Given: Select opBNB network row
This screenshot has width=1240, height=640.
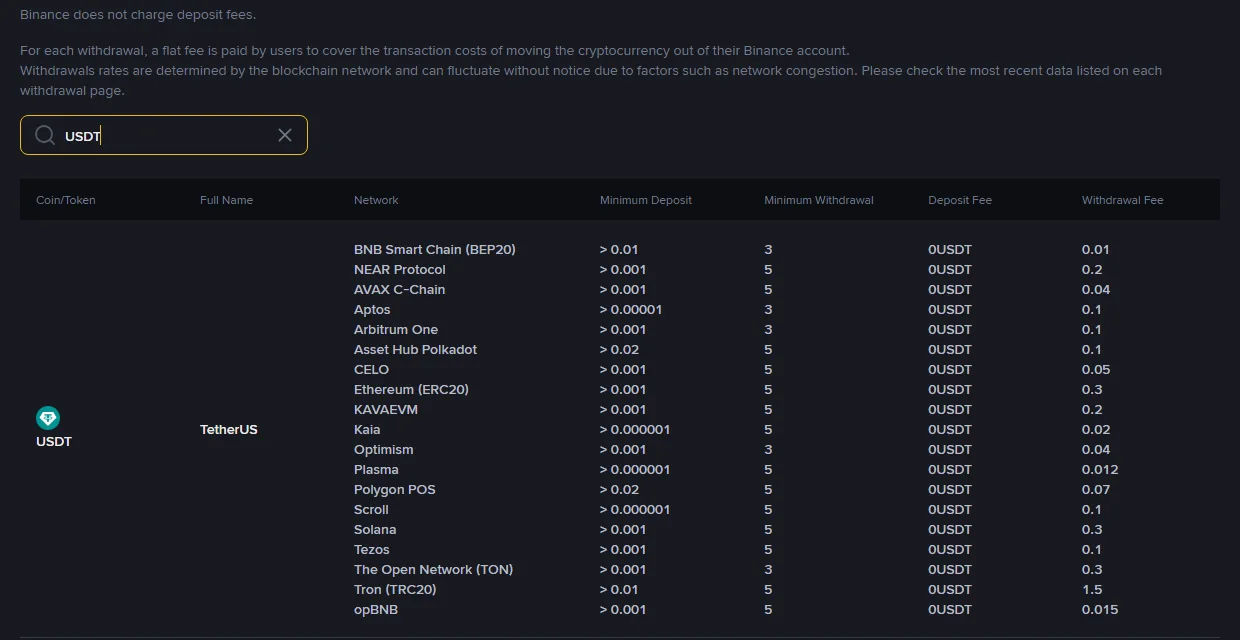Looking at the screenshot, I should click(x=374, y=609).
